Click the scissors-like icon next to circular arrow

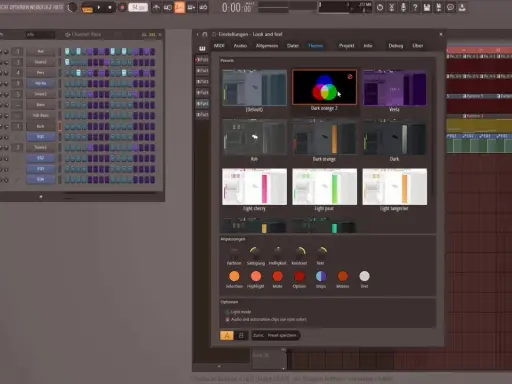392,7
